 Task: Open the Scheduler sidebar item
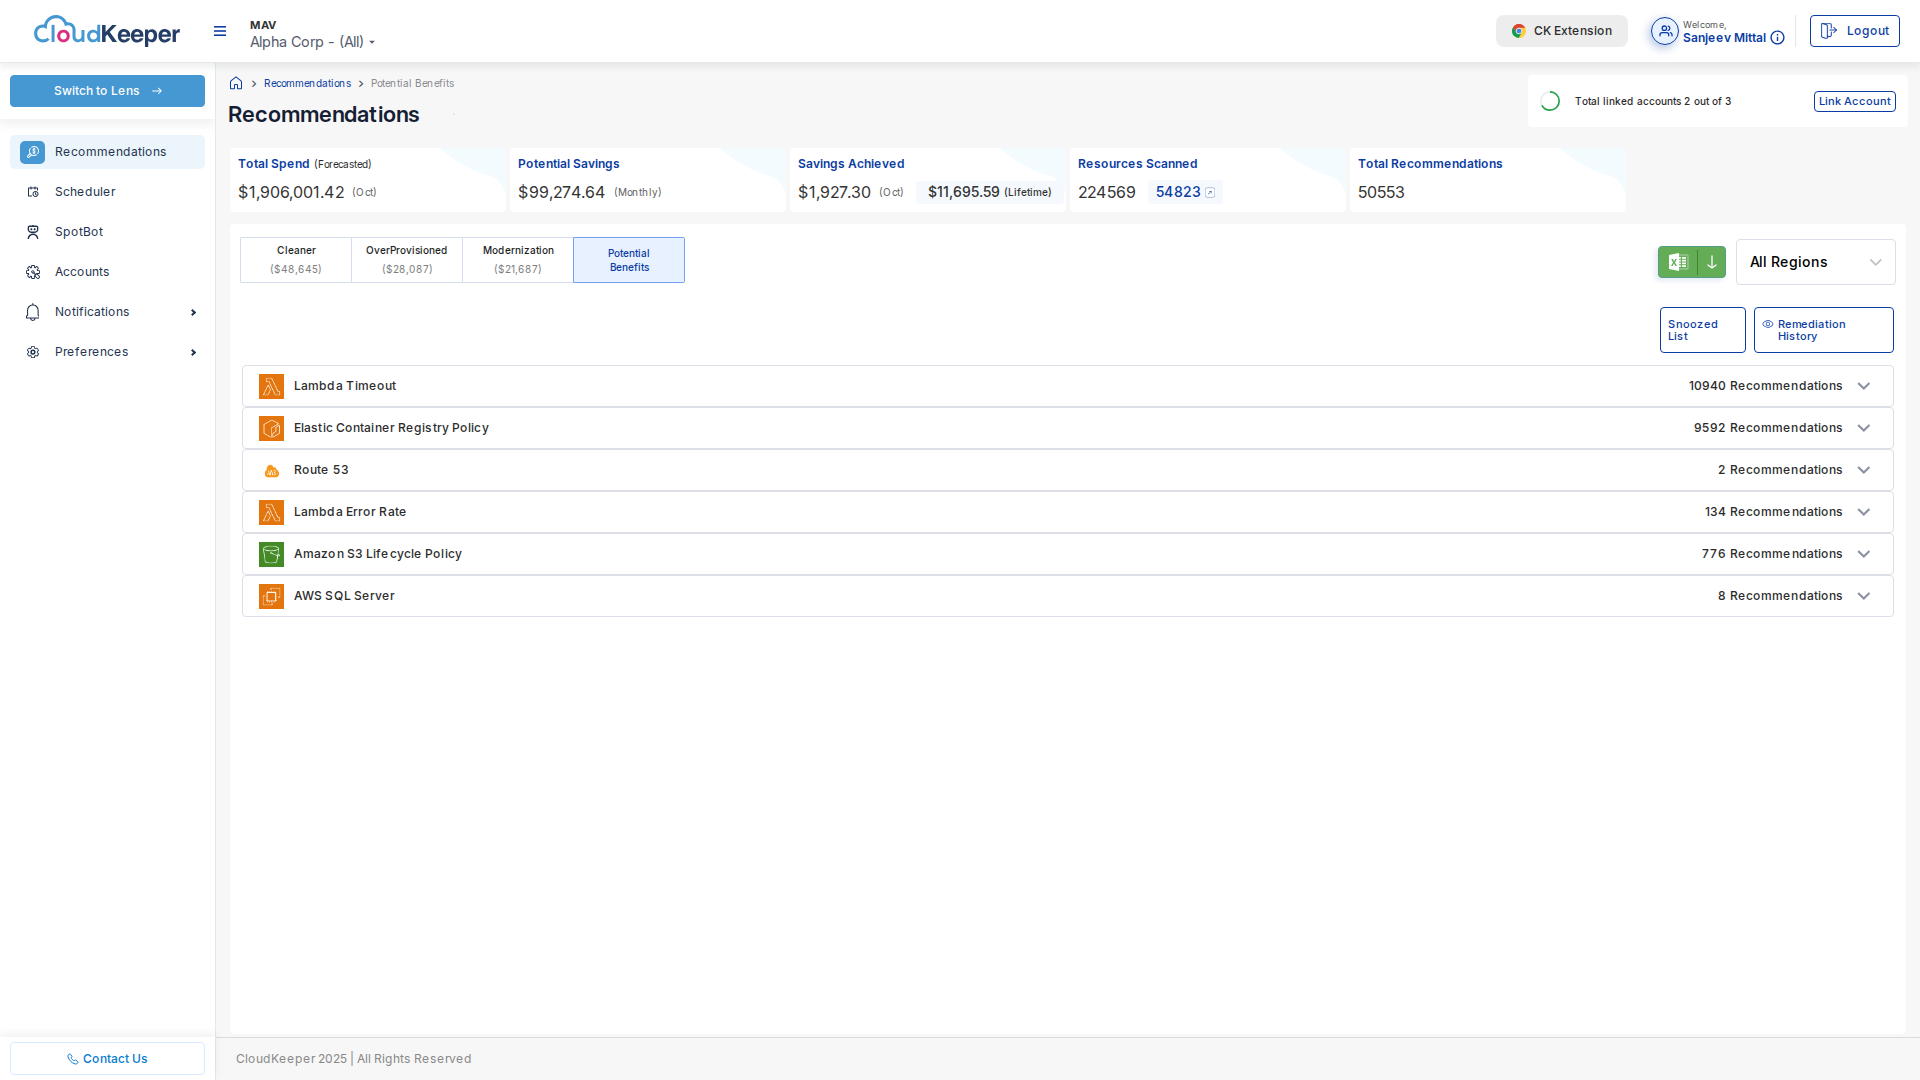point(85,192)
